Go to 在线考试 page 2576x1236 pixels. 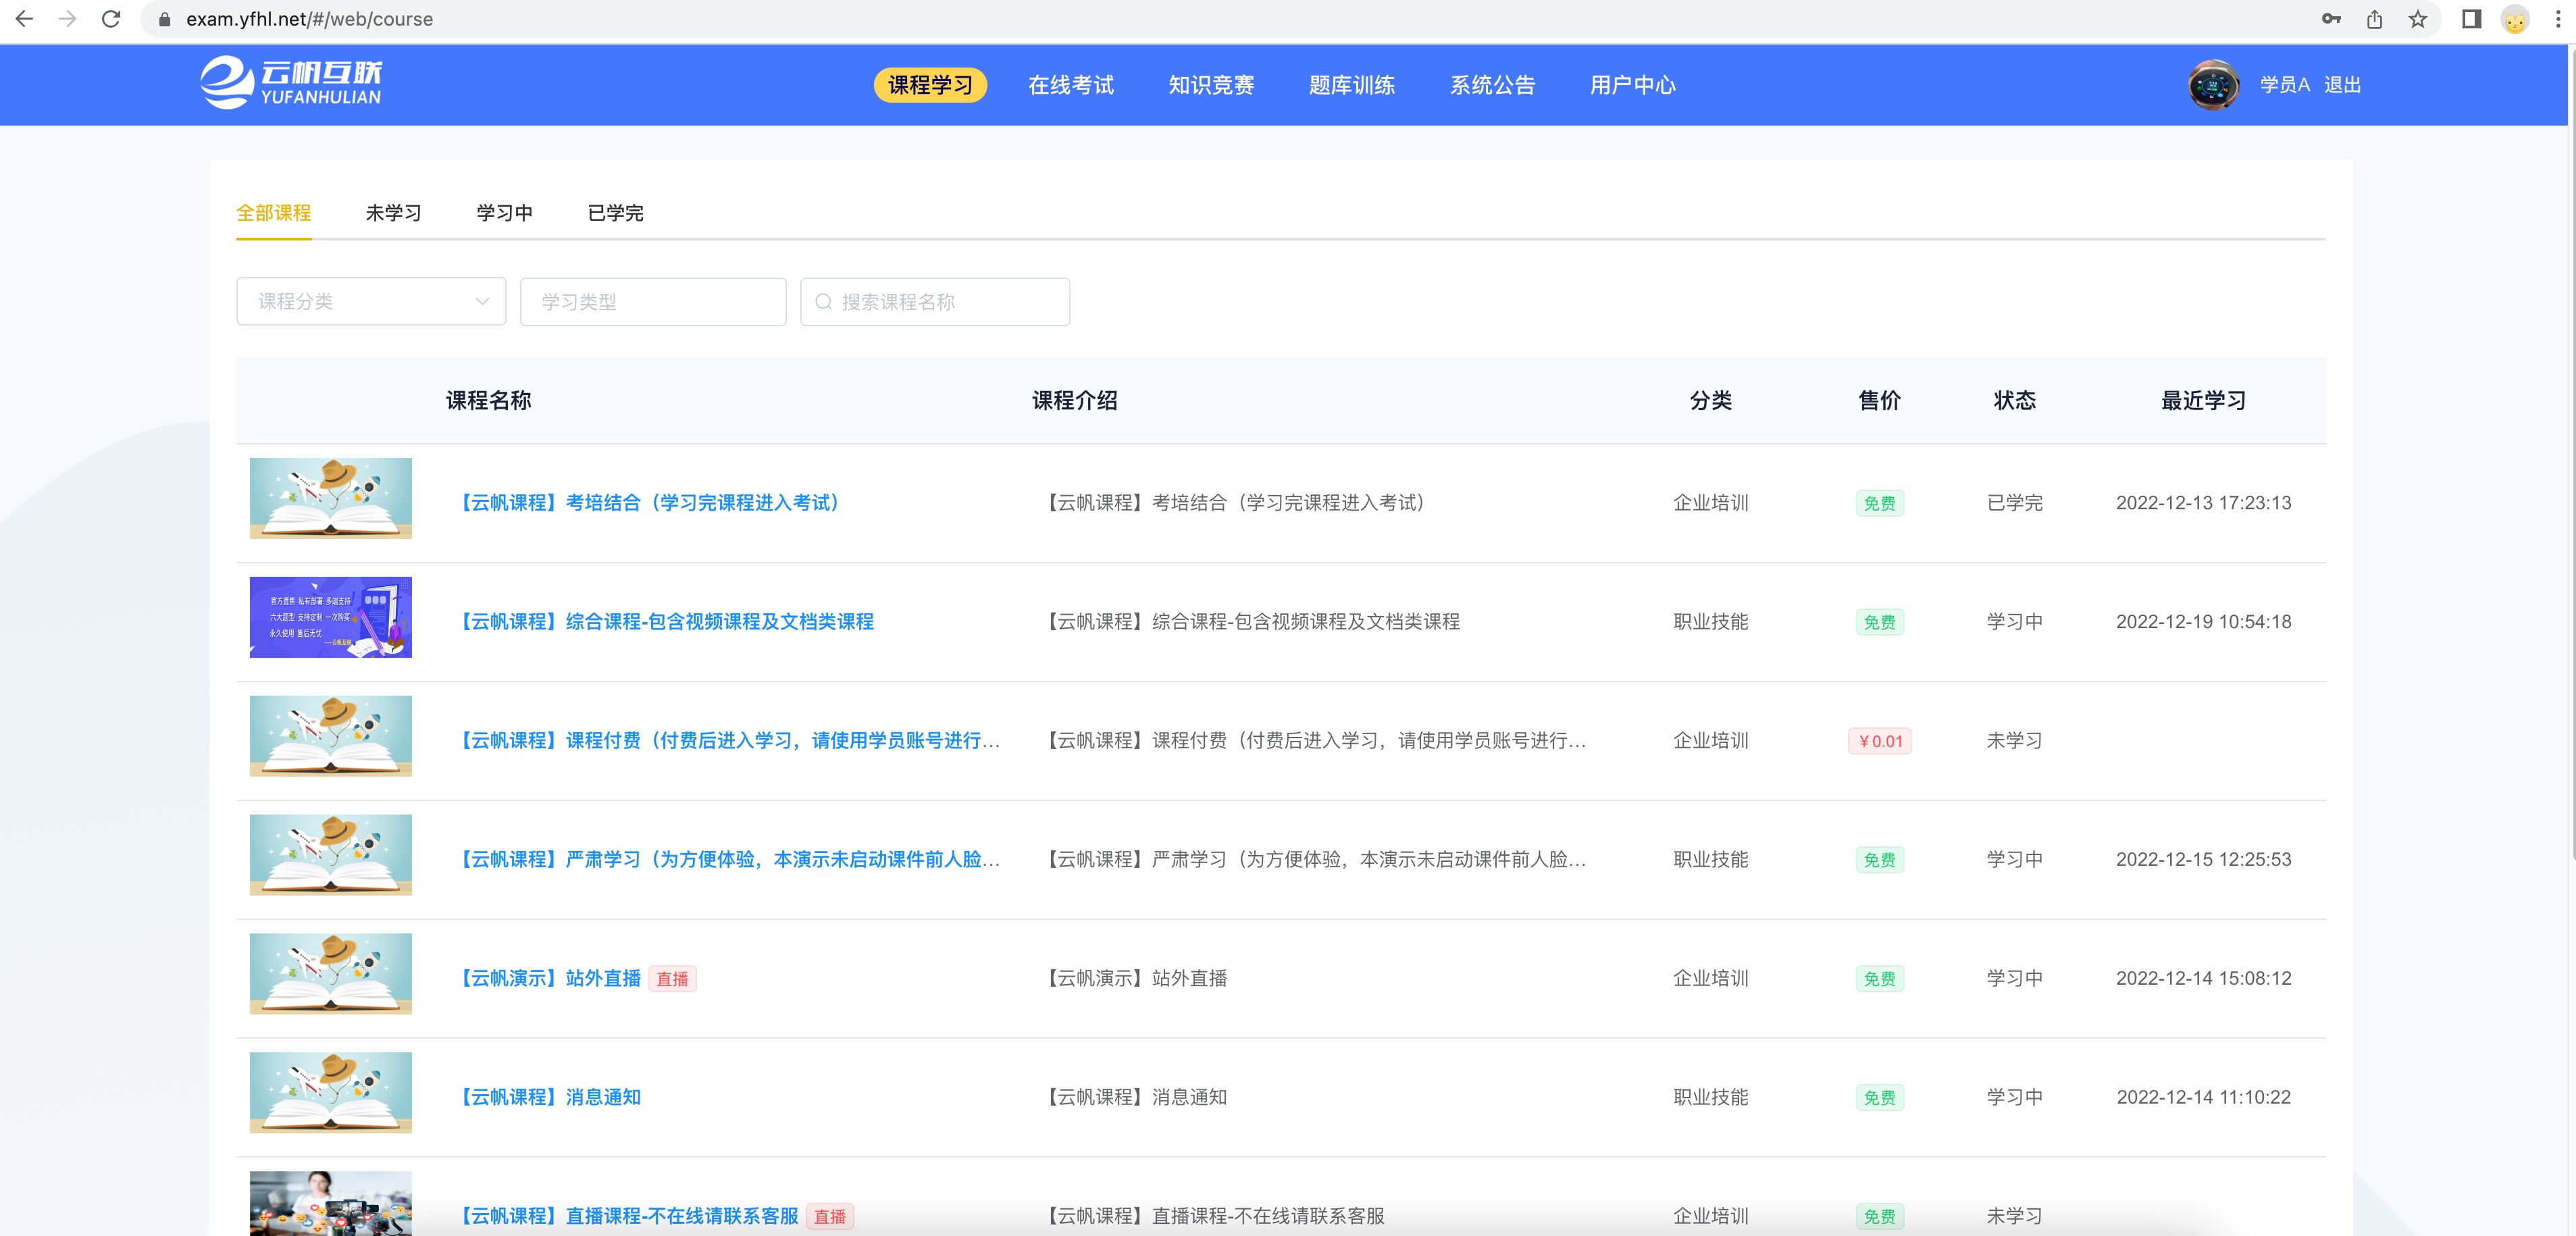tap(1071, 85)
